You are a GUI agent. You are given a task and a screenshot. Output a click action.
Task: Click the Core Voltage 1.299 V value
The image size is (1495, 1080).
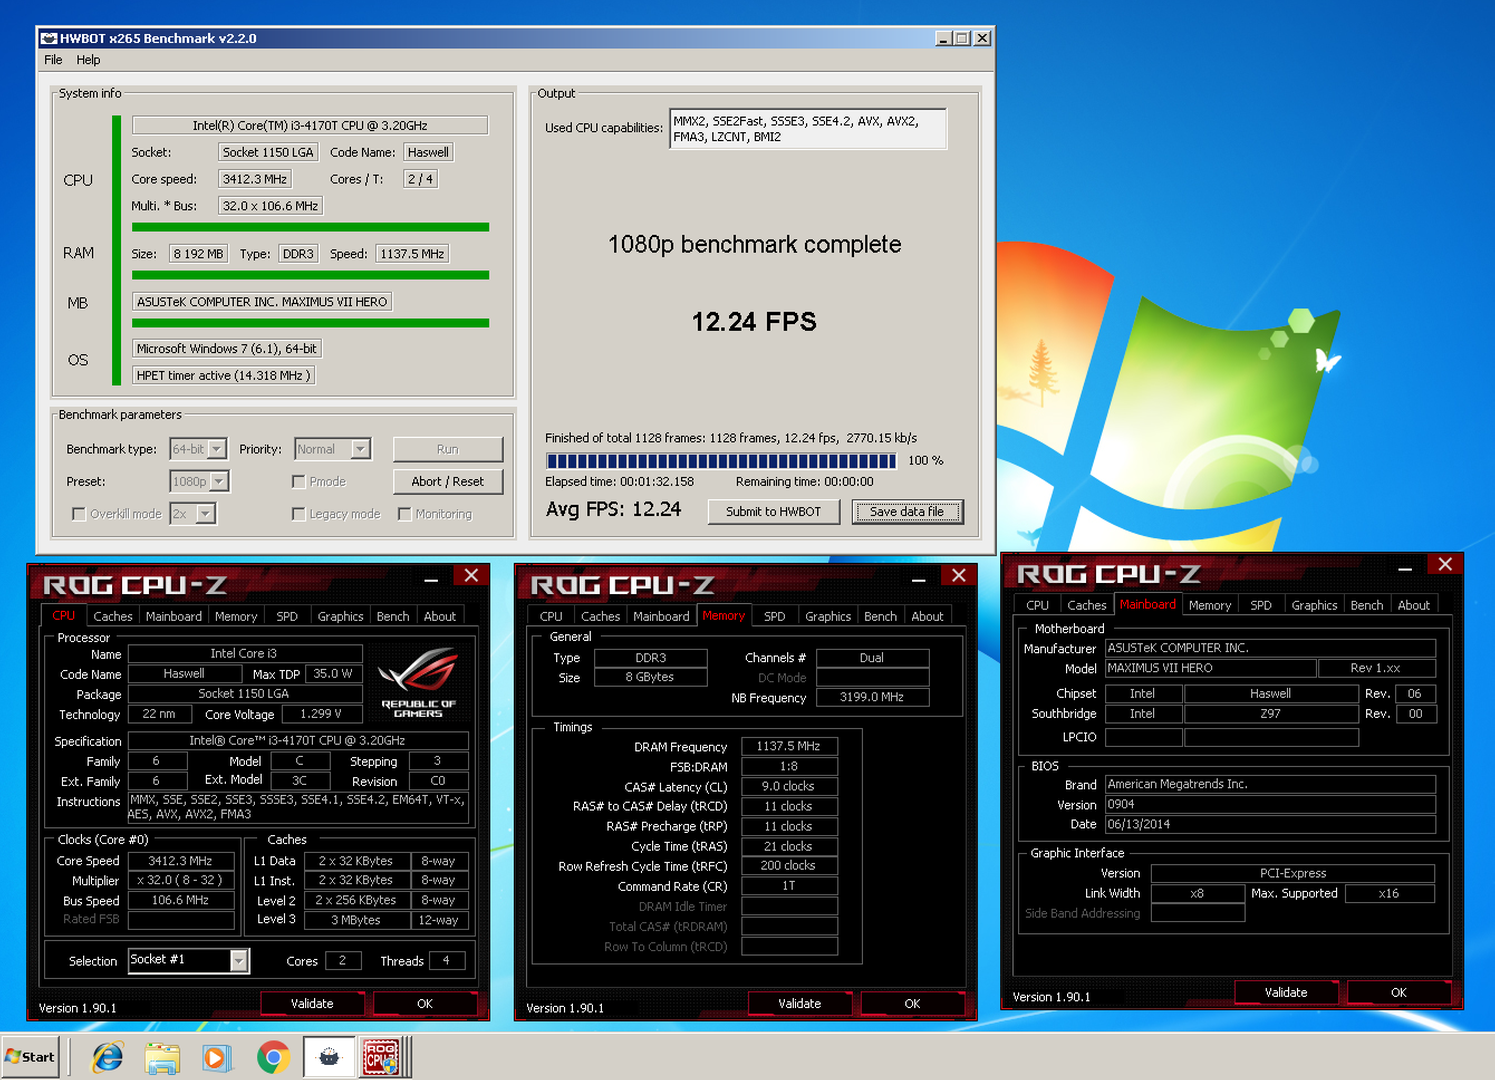pyautogui.click(x=320, y=714)
